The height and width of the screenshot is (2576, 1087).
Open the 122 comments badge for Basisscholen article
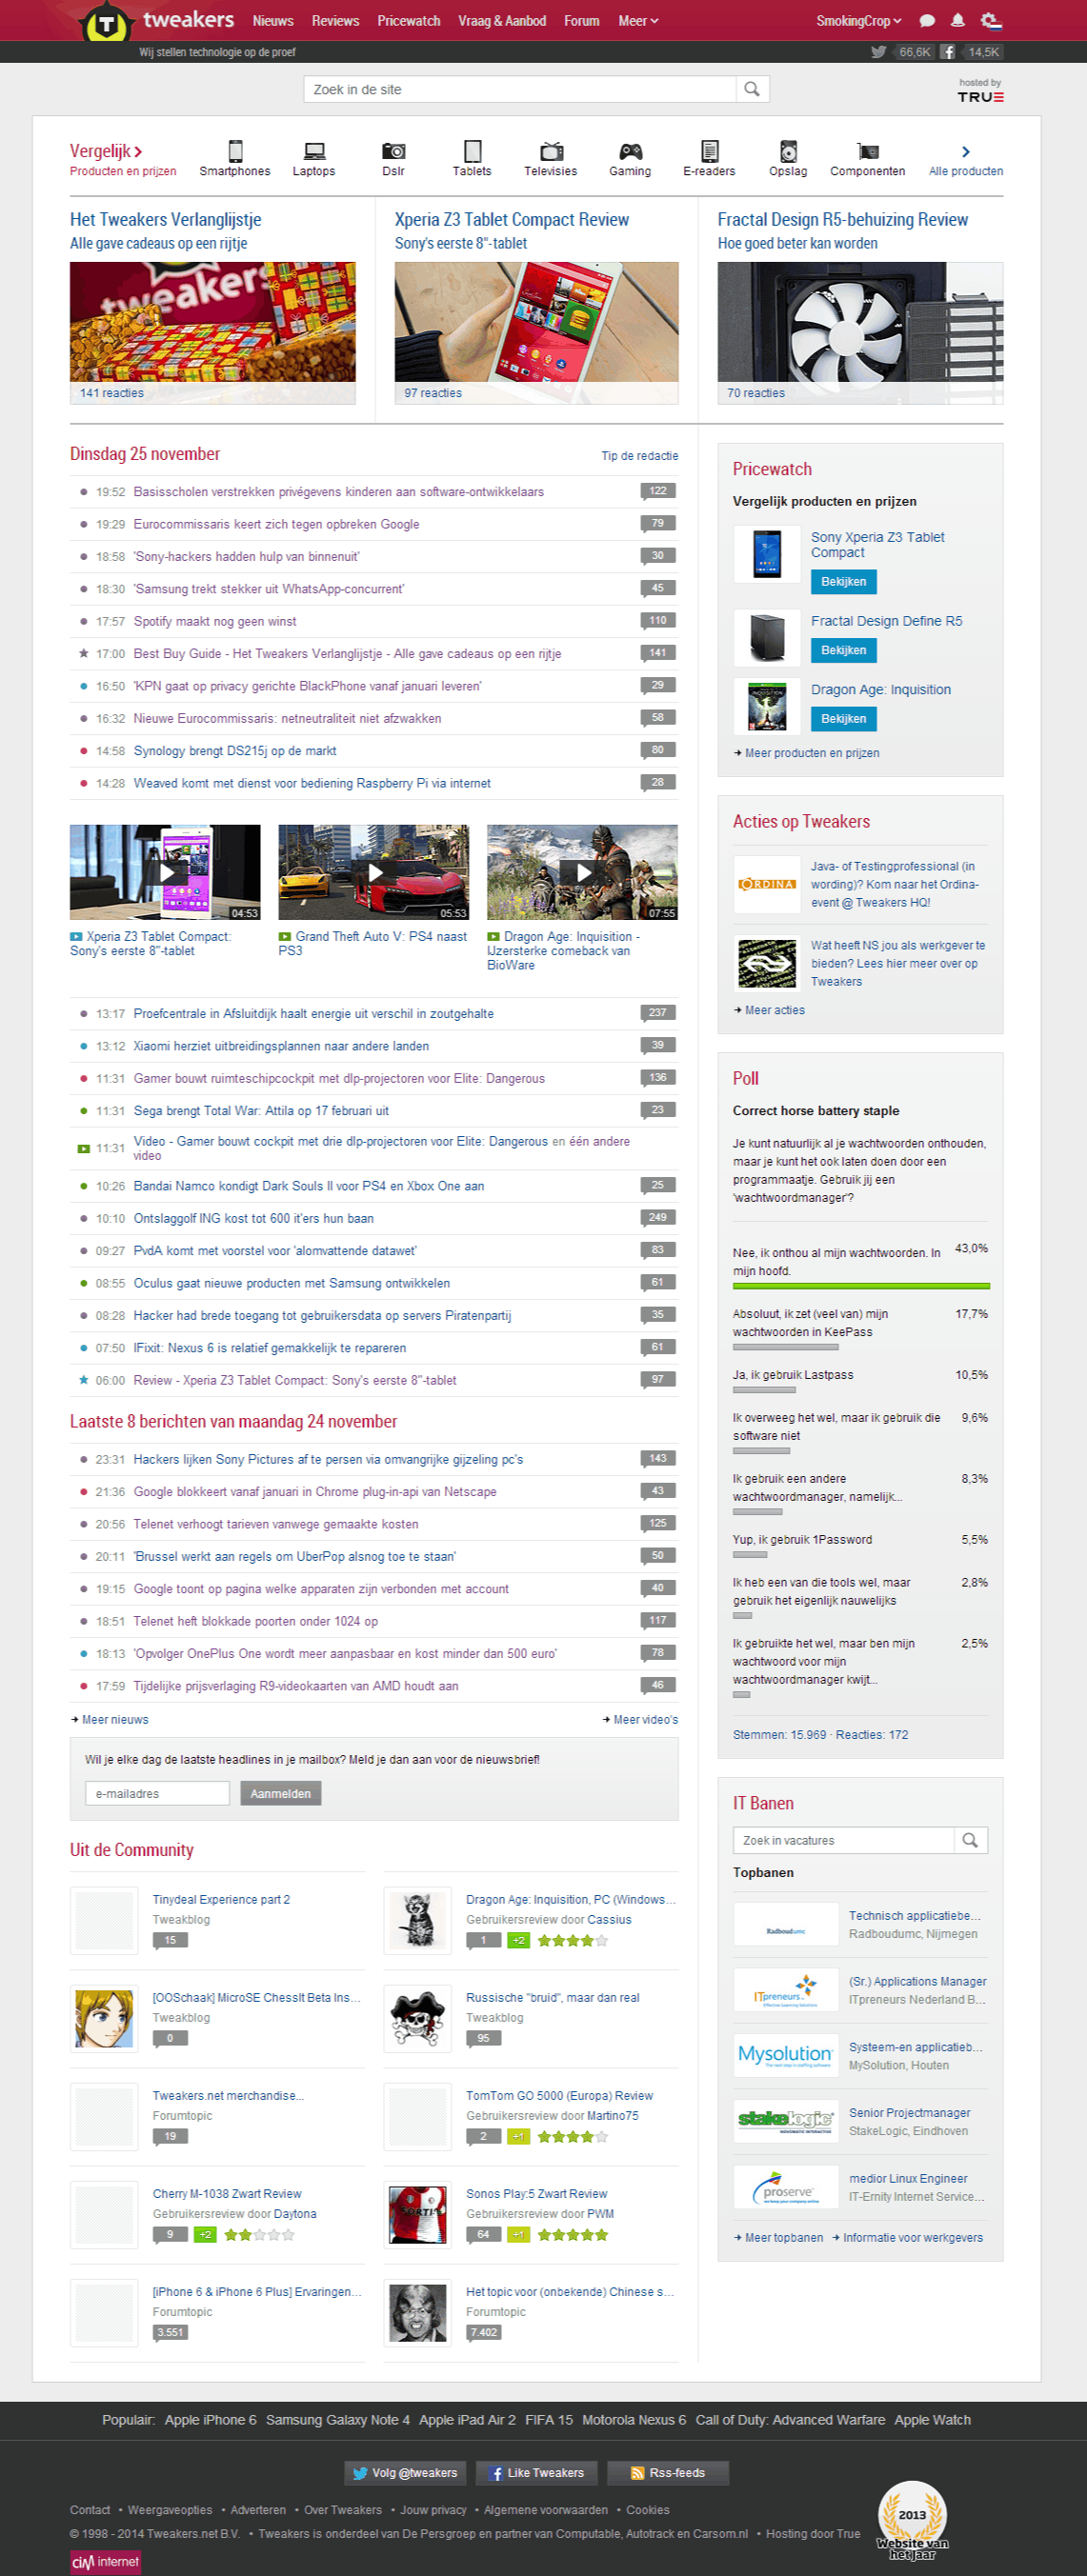[658, 491]
